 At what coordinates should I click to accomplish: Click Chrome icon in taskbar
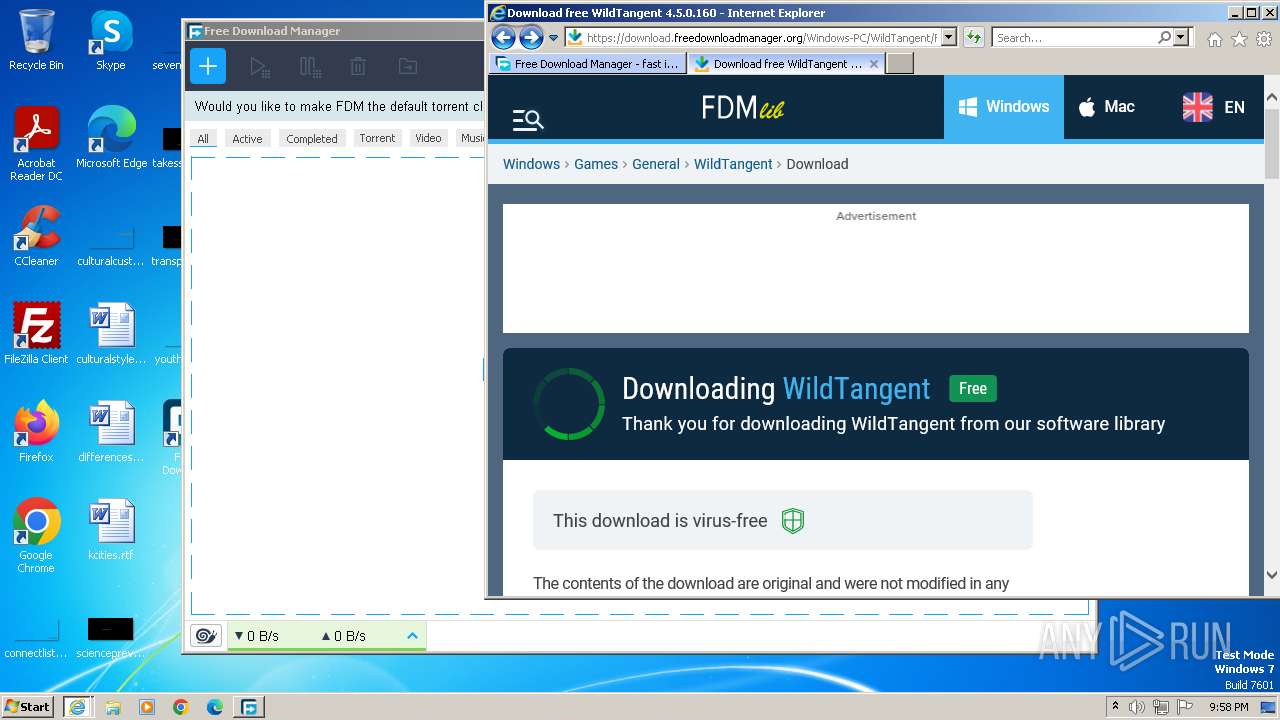181,706
